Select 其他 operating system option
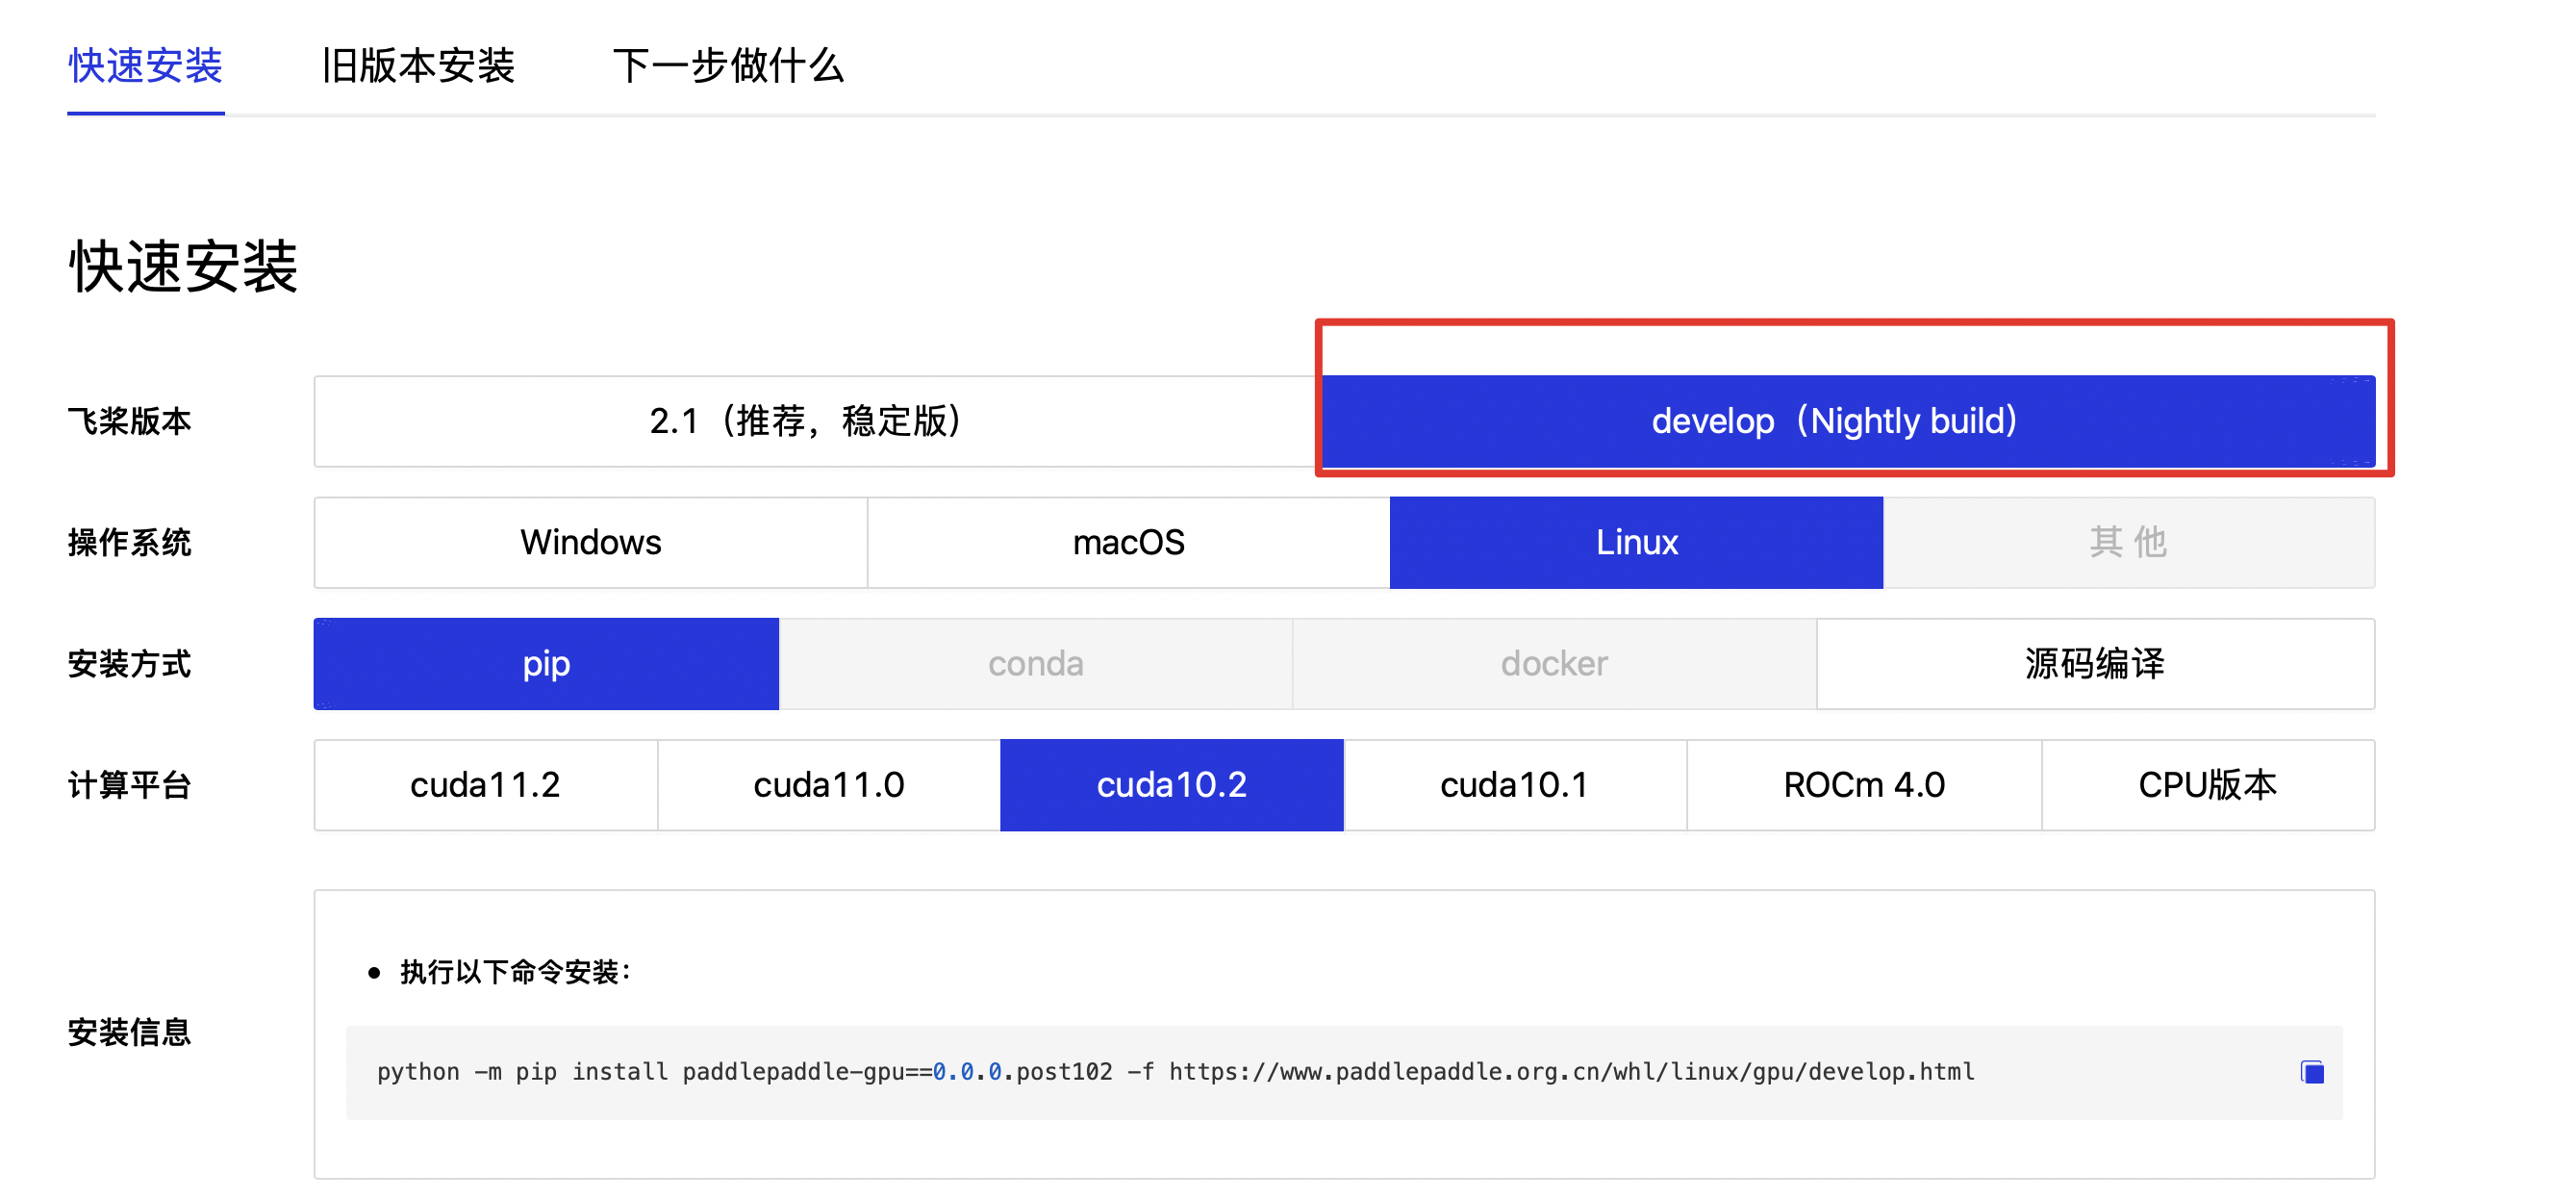This screenshot has height=1199, width=2576. point(2128,542)
